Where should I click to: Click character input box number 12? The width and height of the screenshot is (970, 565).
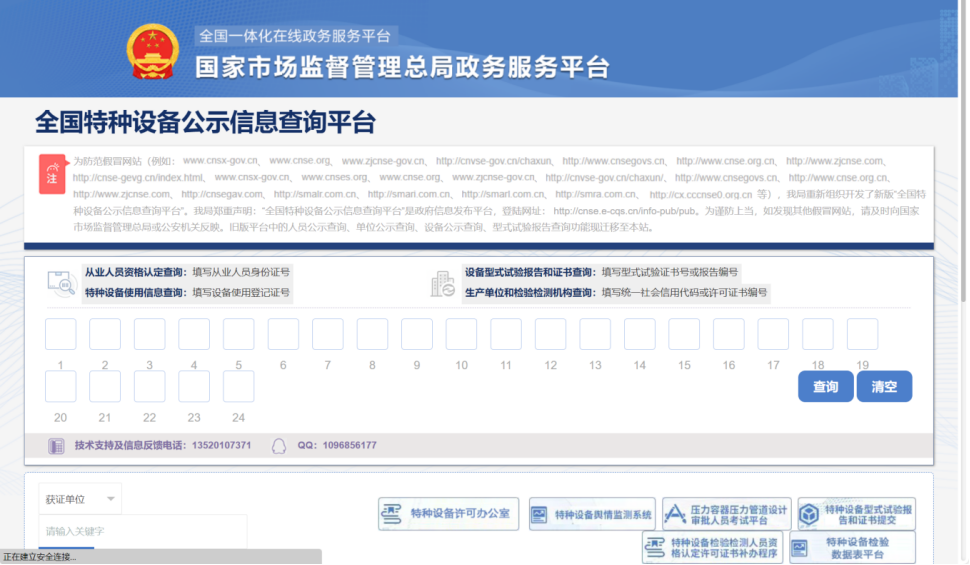[551, 334]
